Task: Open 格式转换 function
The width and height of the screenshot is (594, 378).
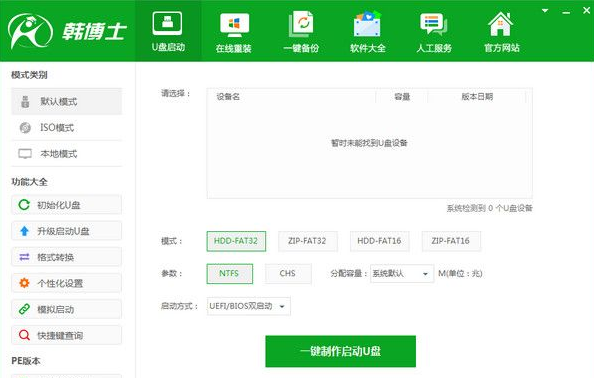Action: click(x=67, y=257)
